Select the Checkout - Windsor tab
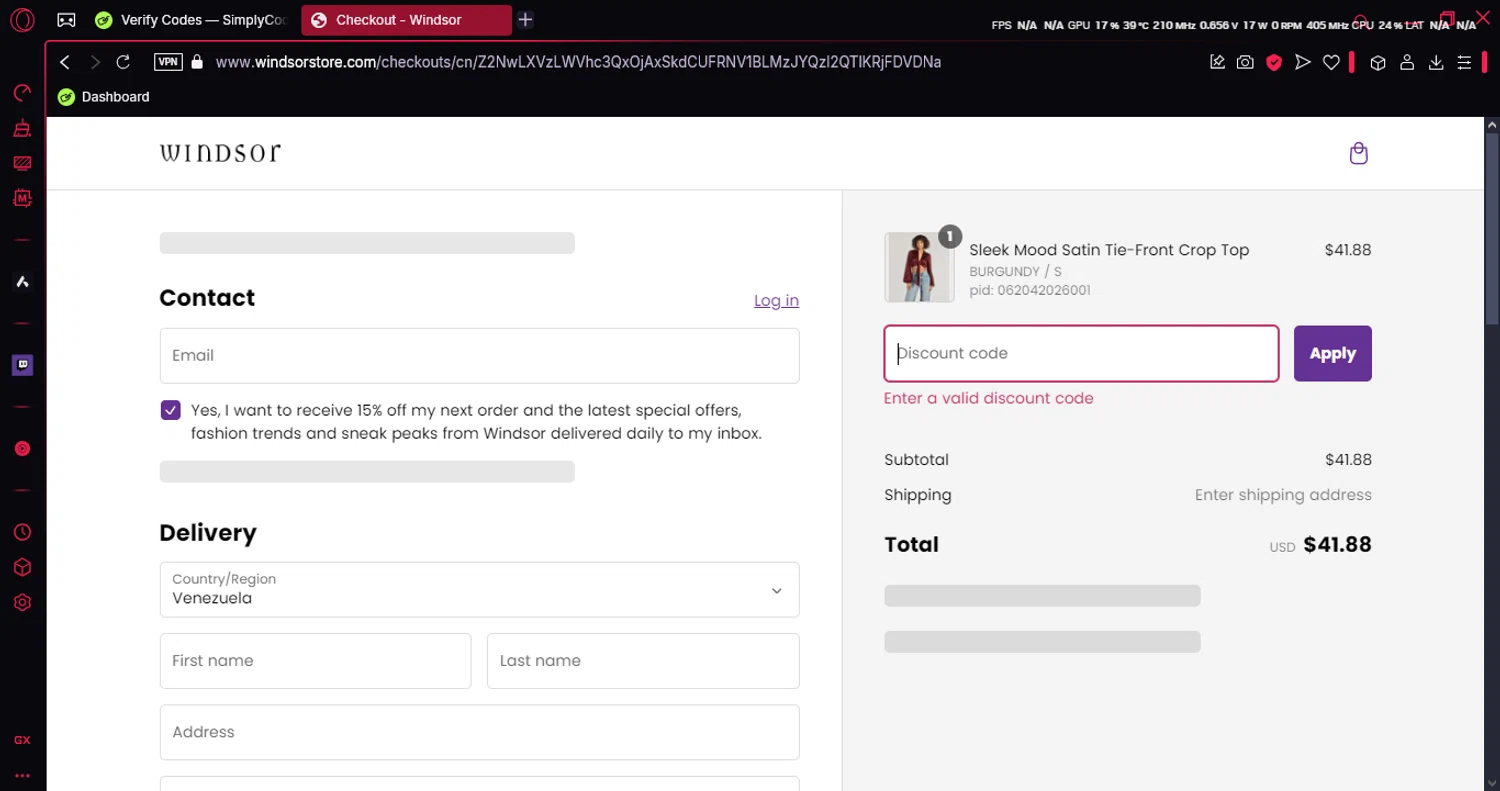This screenshot has height=791, width=1500. pos(406,20)
